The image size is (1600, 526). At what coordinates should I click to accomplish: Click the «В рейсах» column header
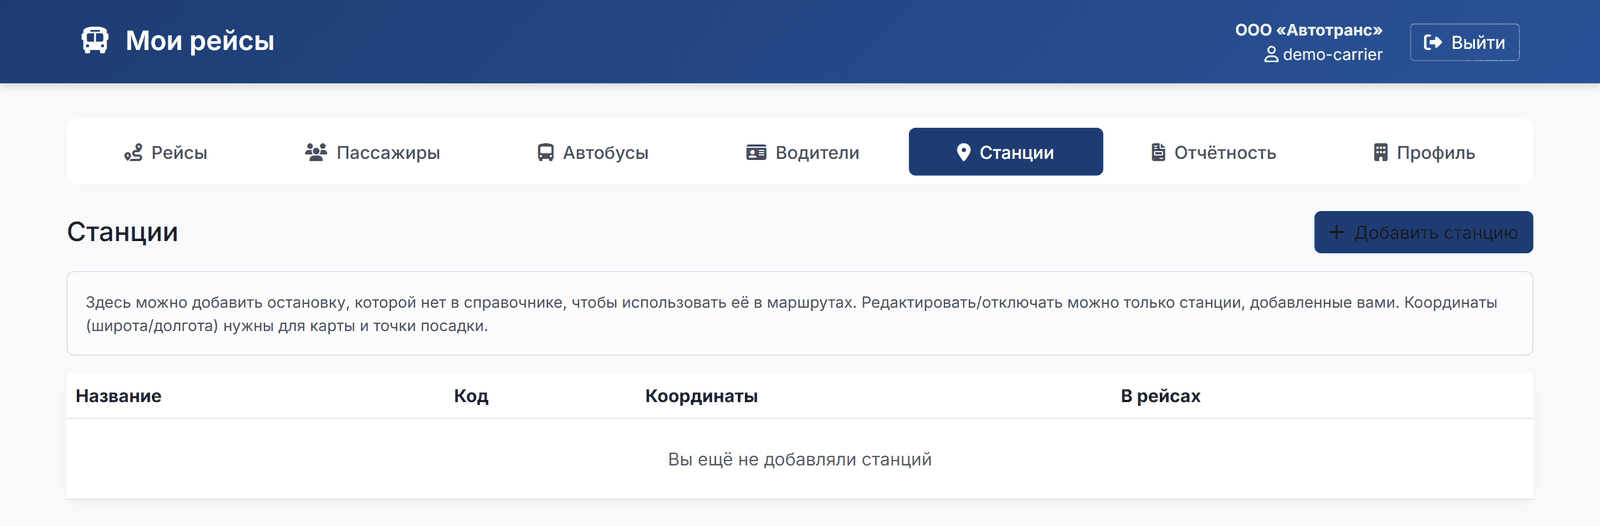[x=1161, y=396]
